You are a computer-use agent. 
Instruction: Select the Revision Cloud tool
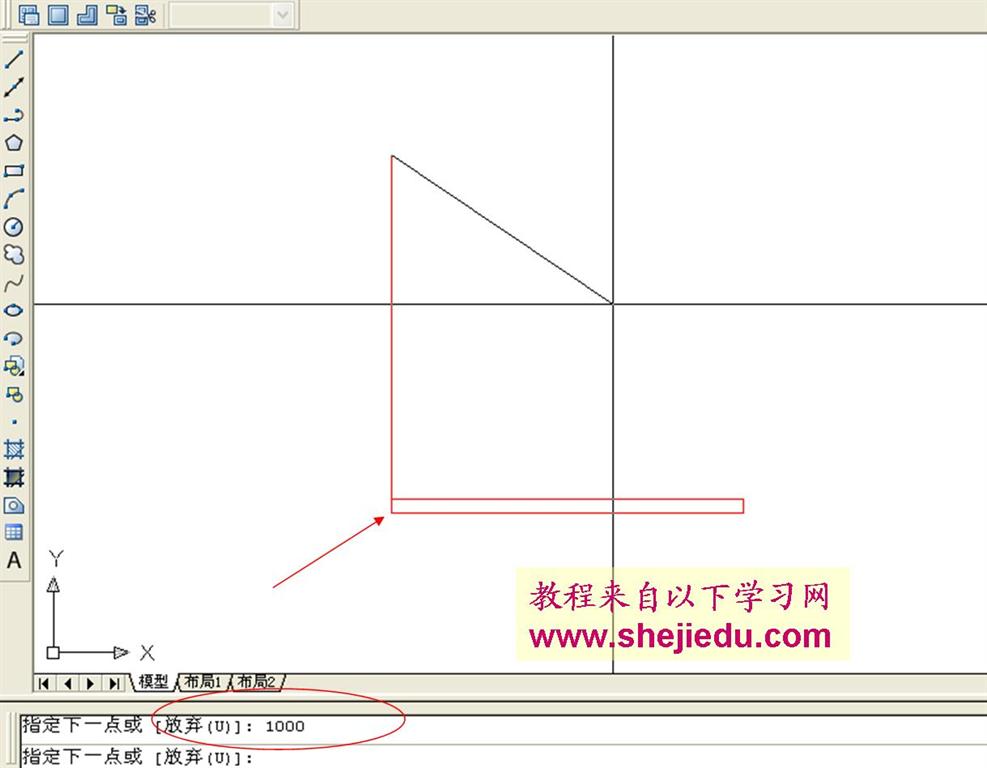tap(14, 254)
